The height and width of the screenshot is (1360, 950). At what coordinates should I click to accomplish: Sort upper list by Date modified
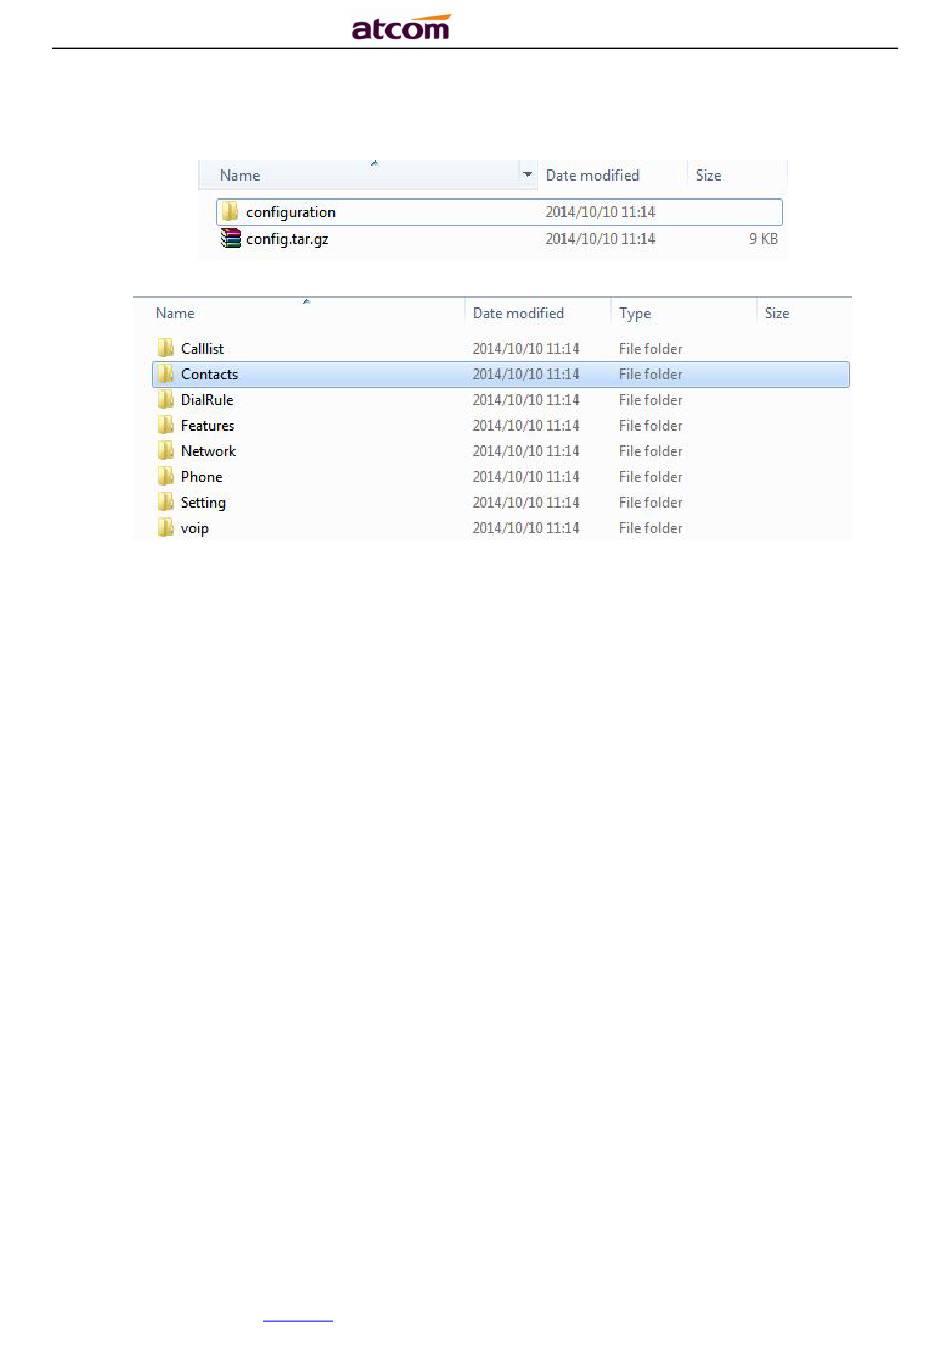point(592,175)
